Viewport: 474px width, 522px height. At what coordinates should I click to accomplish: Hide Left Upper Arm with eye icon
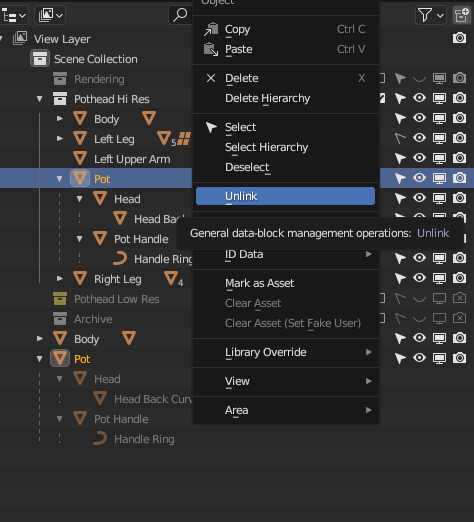click(x=419, y=158)
